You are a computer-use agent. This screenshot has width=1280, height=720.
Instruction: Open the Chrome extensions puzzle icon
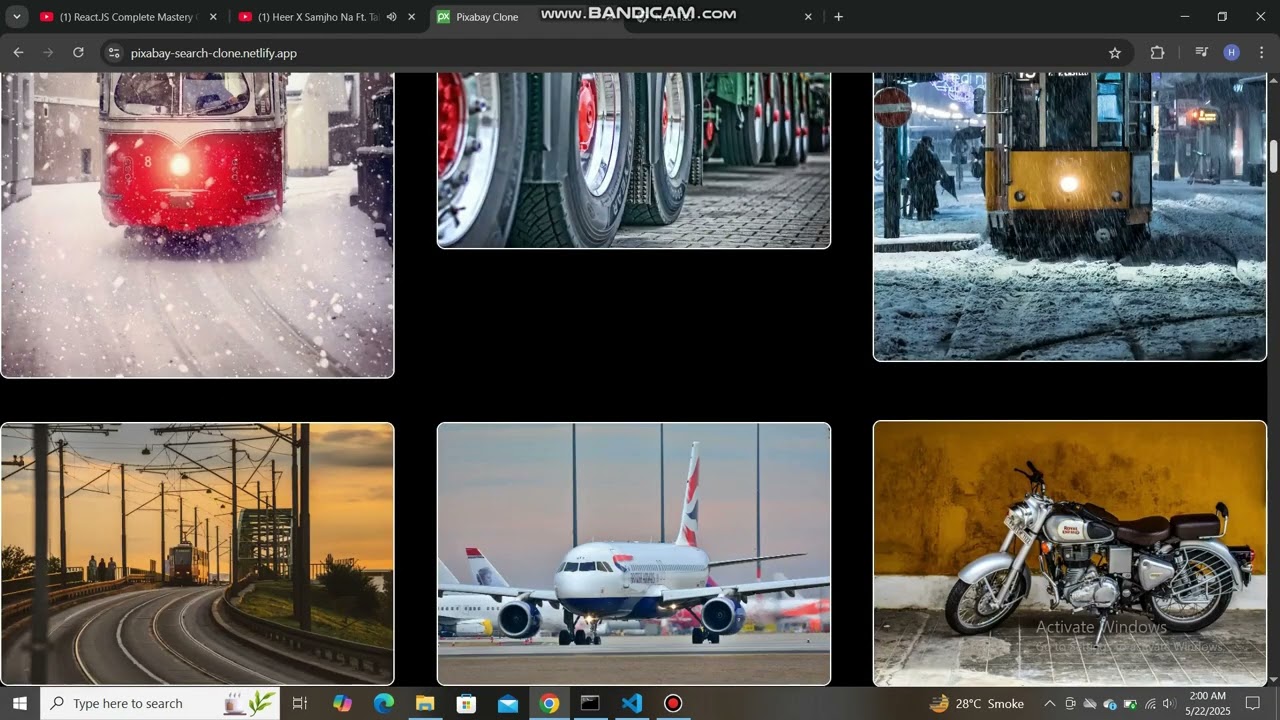click(1158, 53)
